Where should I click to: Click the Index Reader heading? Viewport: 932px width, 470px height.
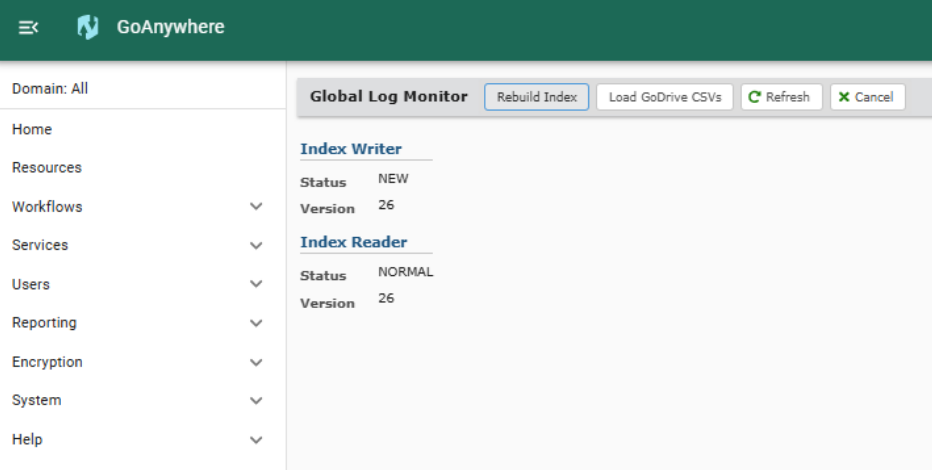pyautogui.click(x=354, y=242)
